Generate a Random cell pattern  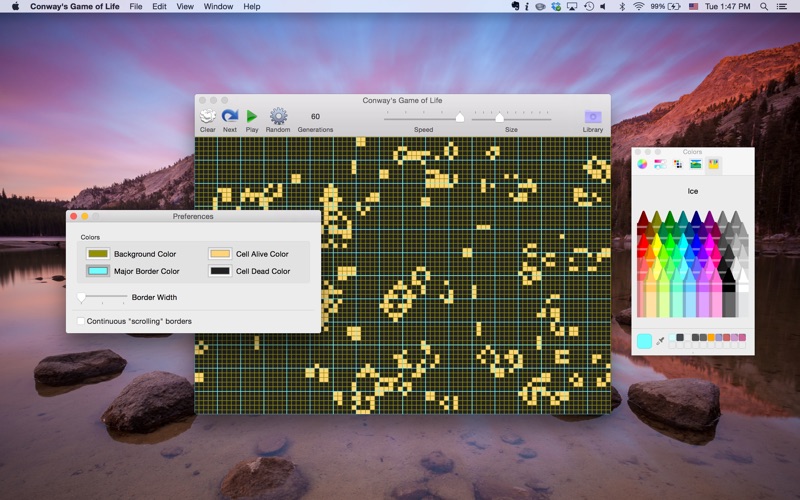(278, 120)
